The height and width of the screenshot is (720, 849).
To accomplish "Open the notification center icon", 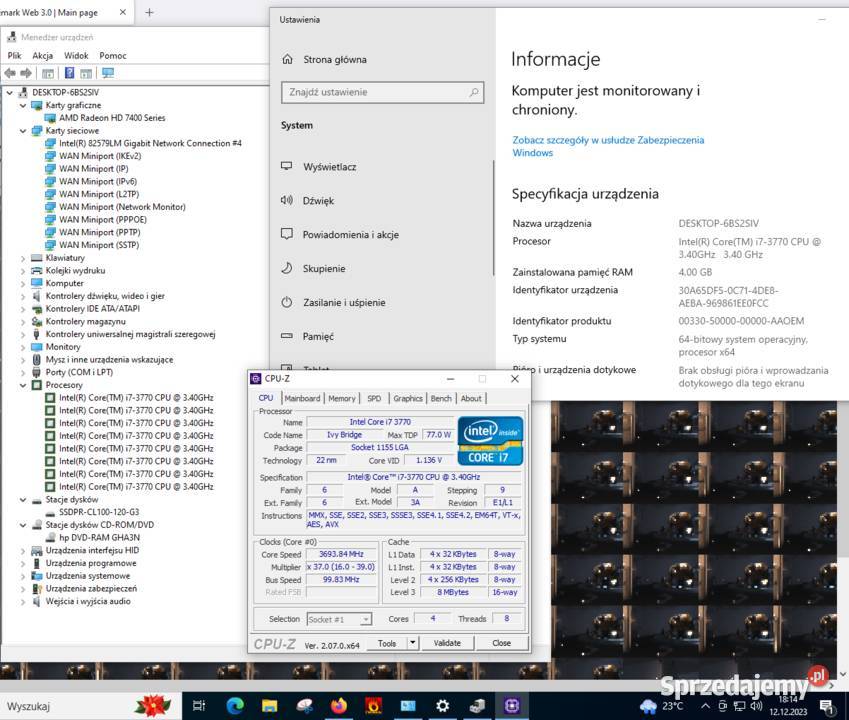I will pyautogui.click(x=826, y=706).
